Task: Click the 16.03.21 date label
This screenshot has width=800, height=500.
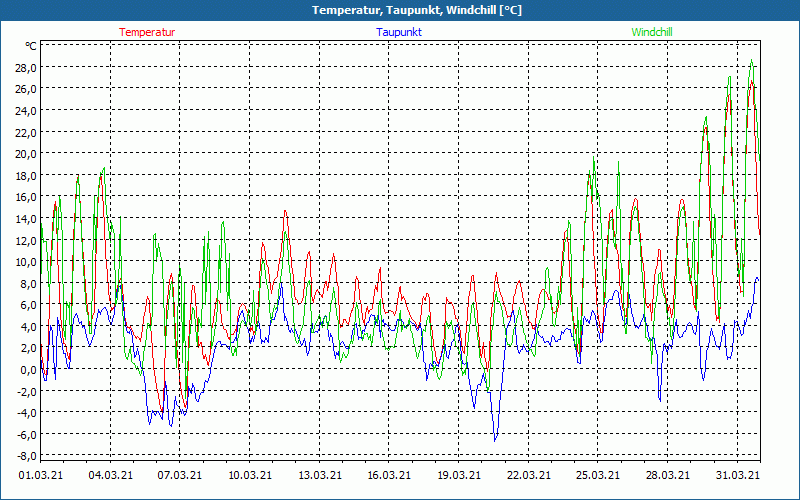Action: [389, 475]
